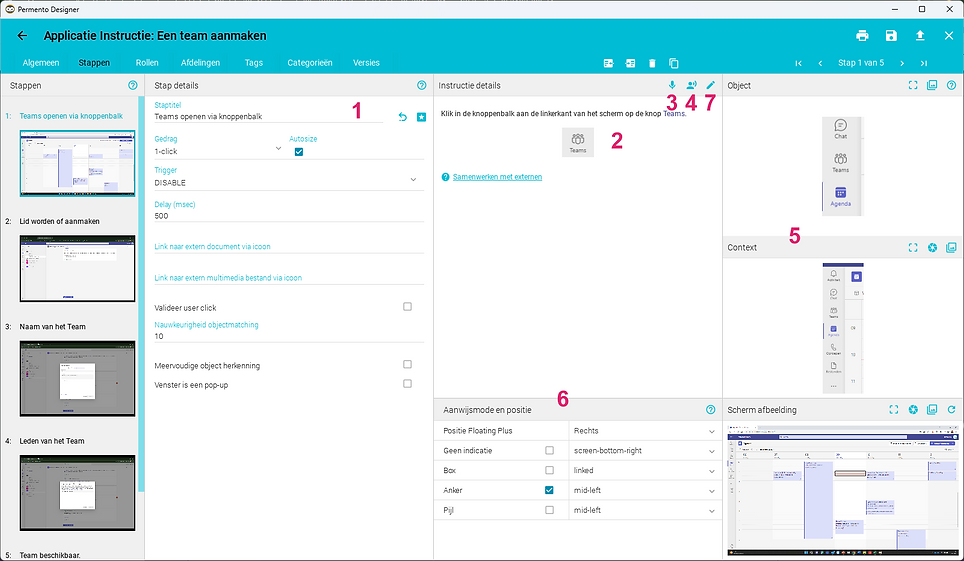This screenshot has height=561, width=964.
Task: Upload the instruction using the upload arrow icon
Action: tap(920, 36)
